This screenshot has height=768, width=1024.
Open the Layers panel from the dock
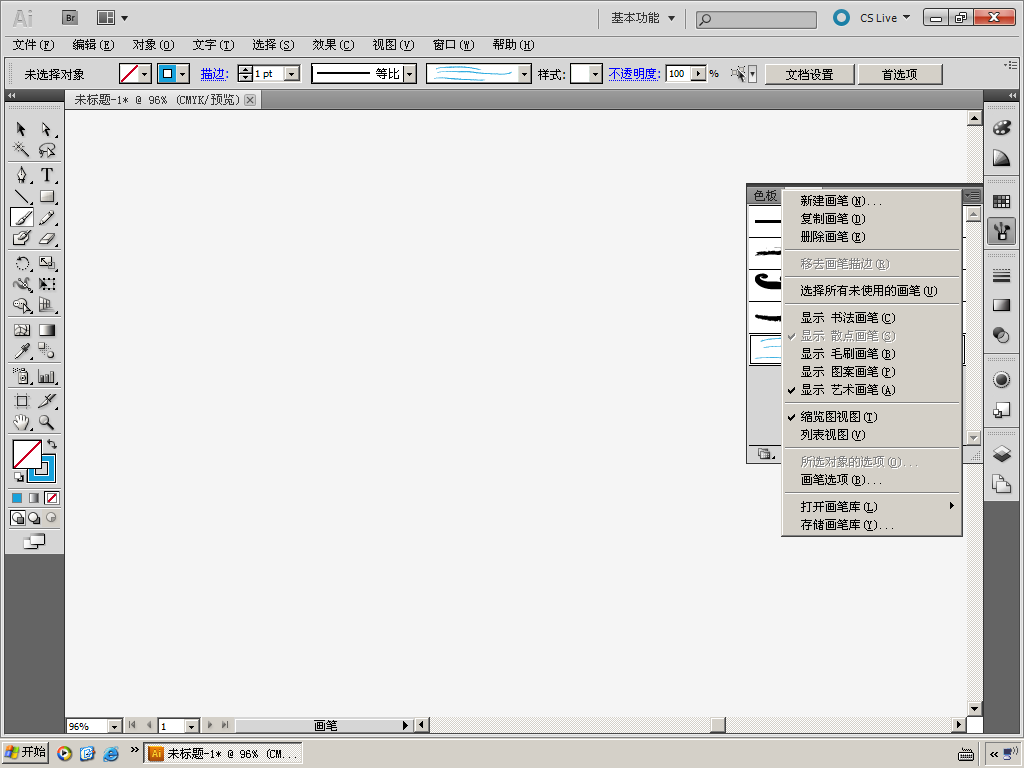pos(1001,454)
